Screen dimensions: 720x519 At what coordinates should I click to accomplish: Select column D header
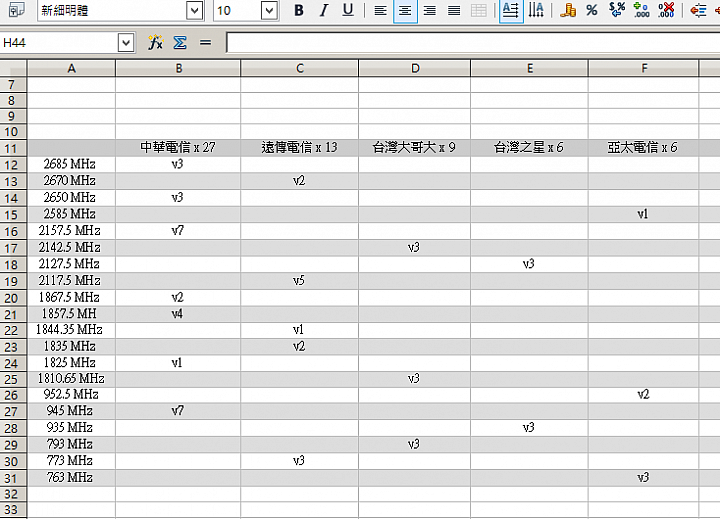pos(415,68)
